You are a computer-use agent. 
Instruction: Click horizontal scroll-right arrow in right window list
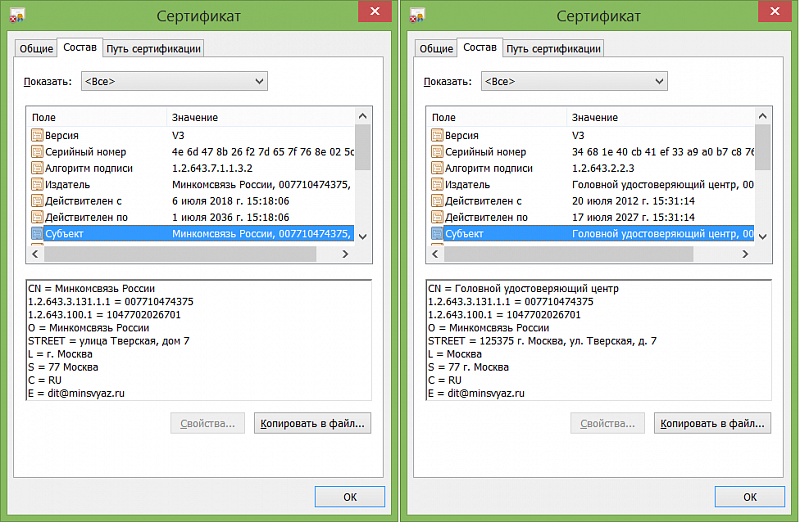click(x=745, y=254)
